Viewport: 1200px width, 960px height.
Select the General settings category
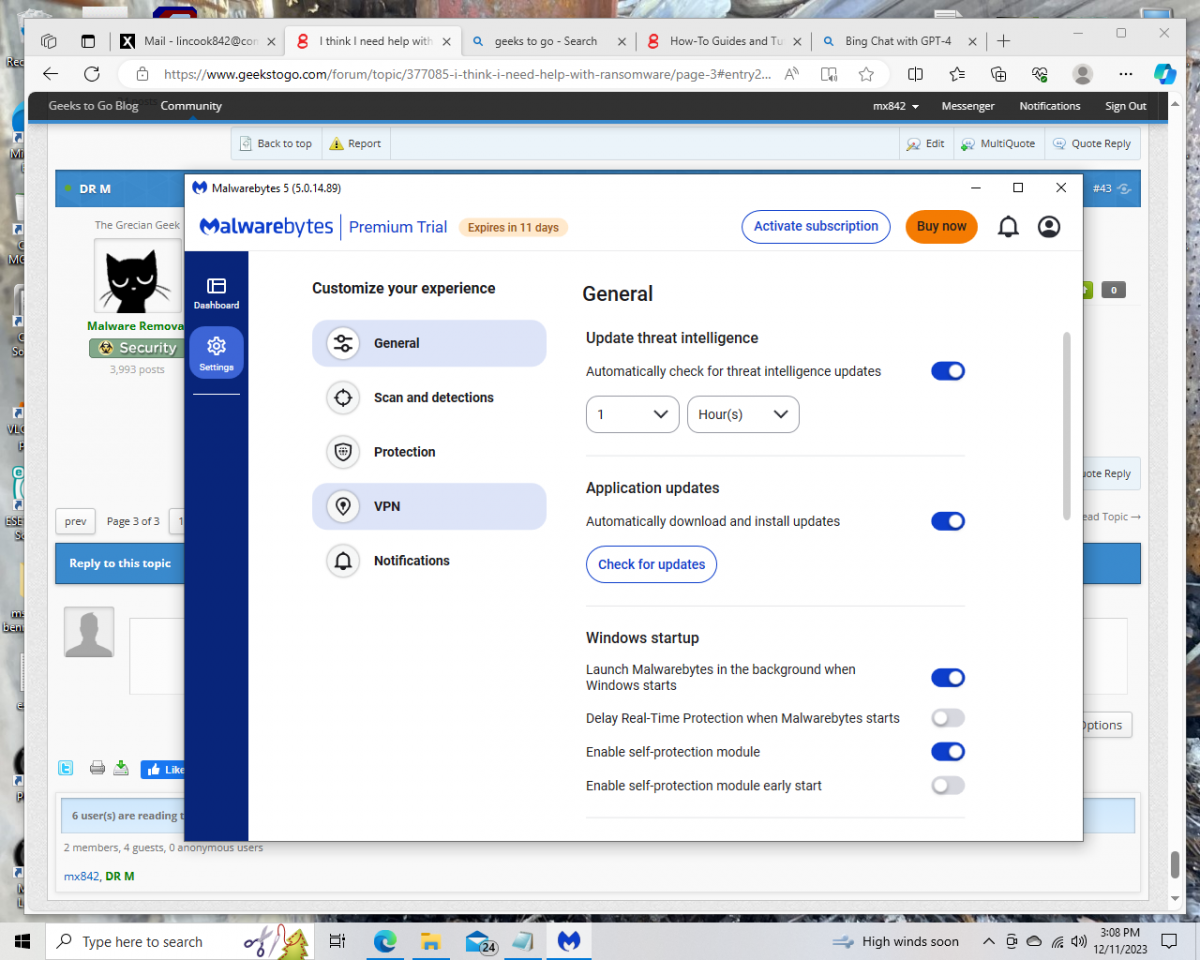pyautogui.click(x=429, y=343)
